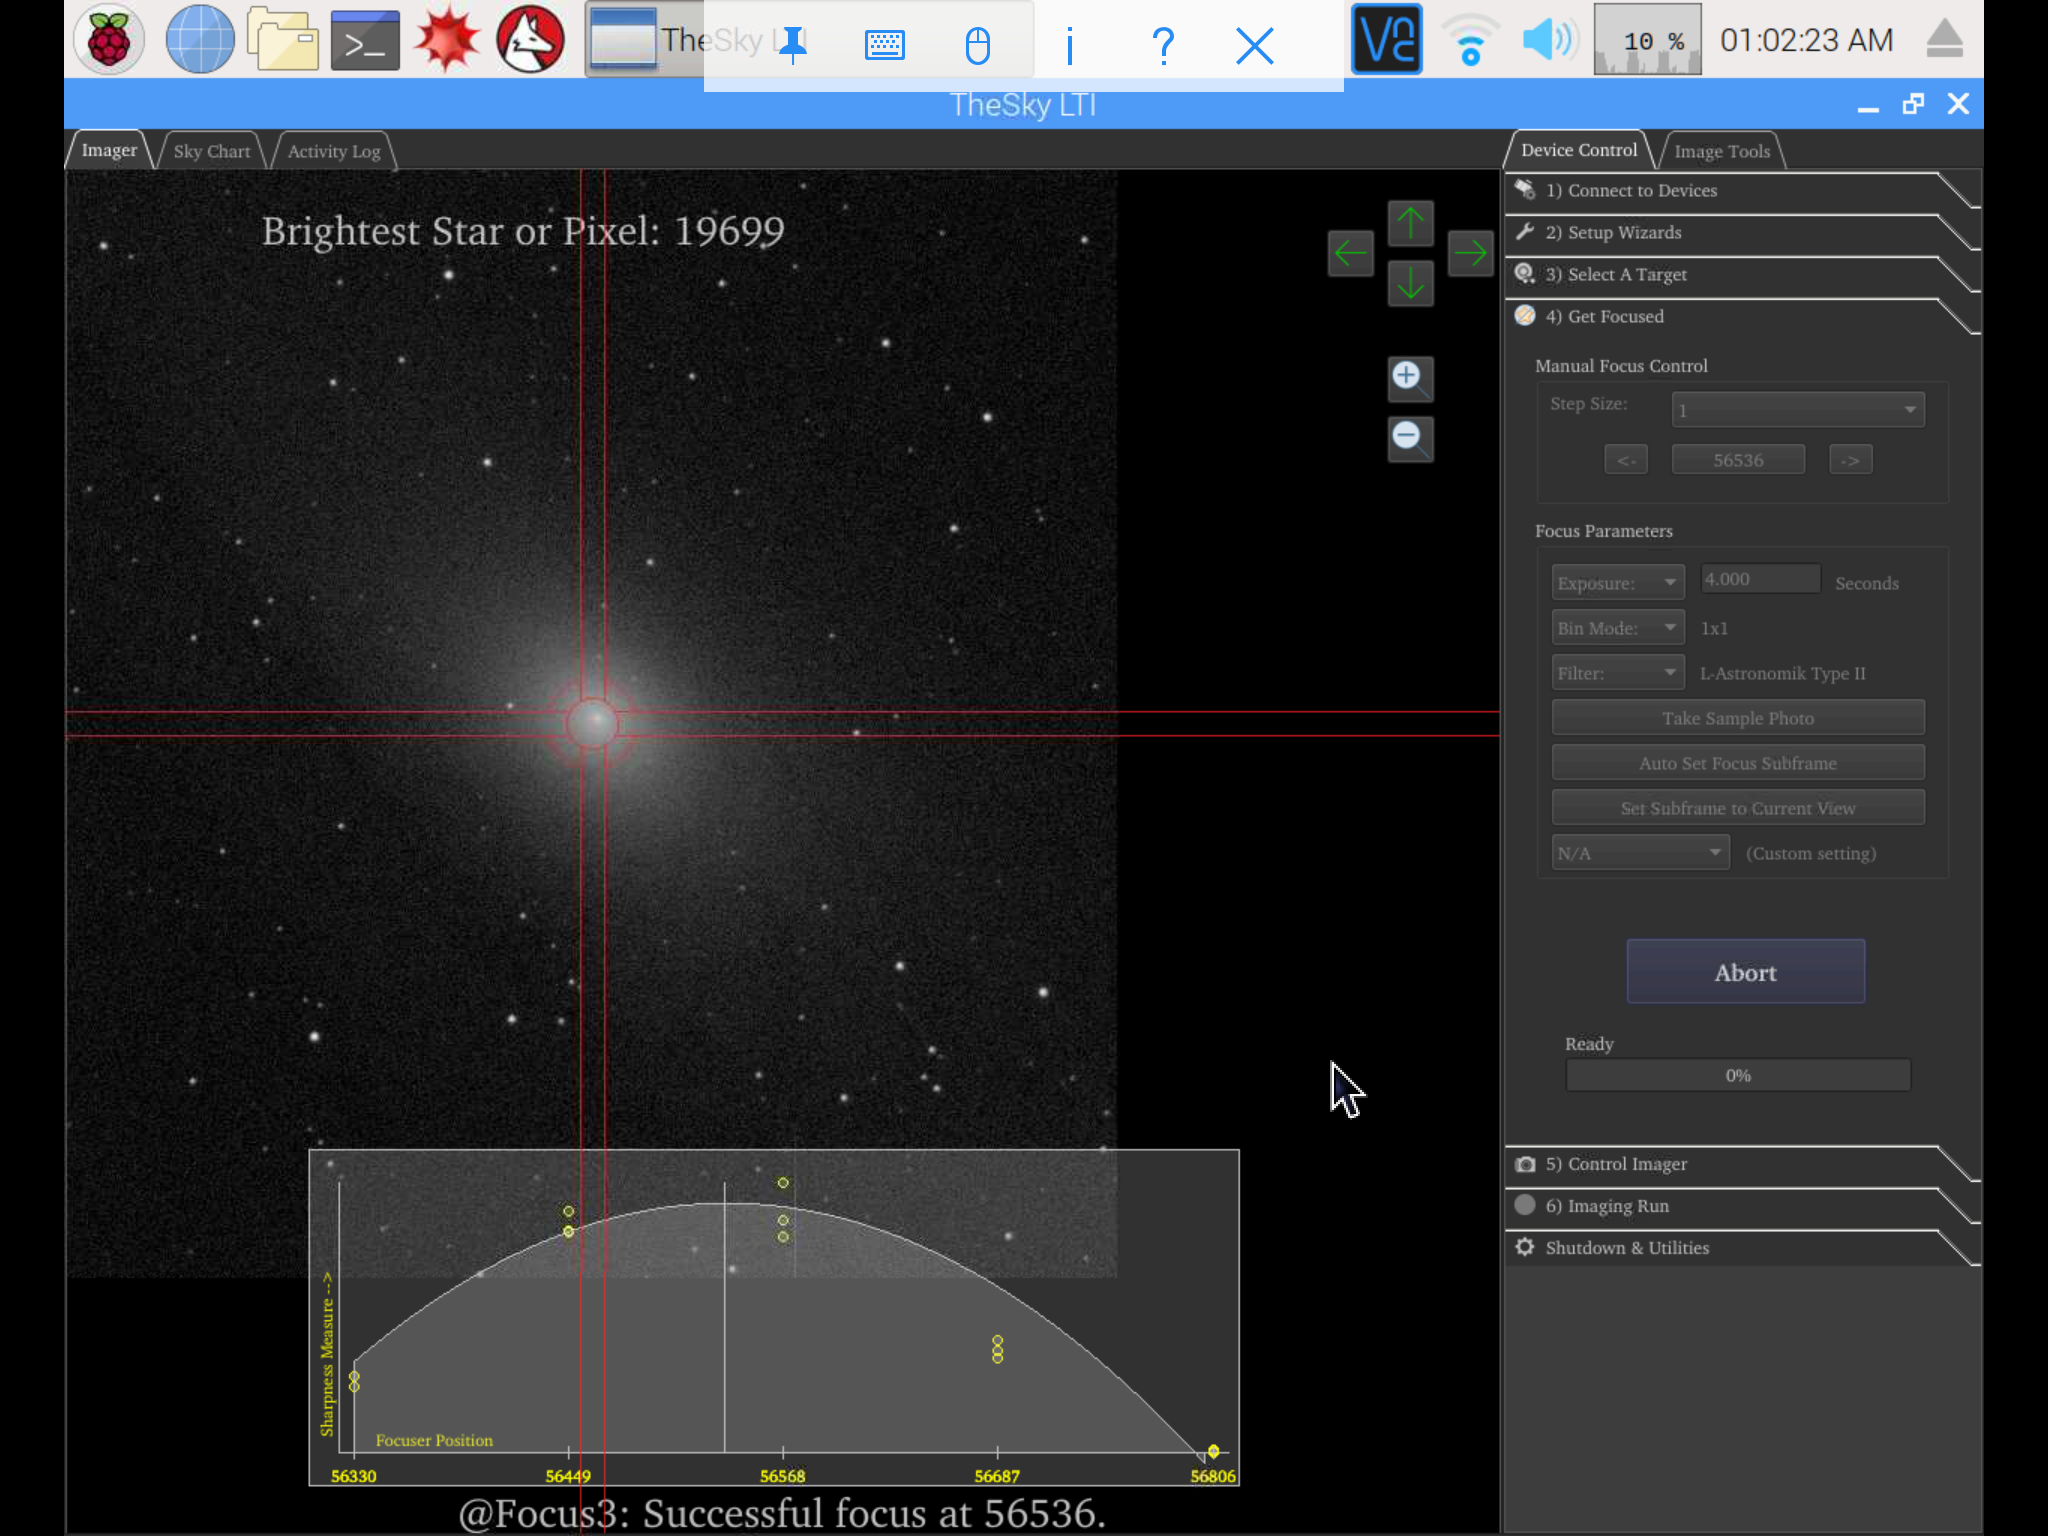
Task: Collapse 4) Get Focused section
Action: pos(1740,317)
